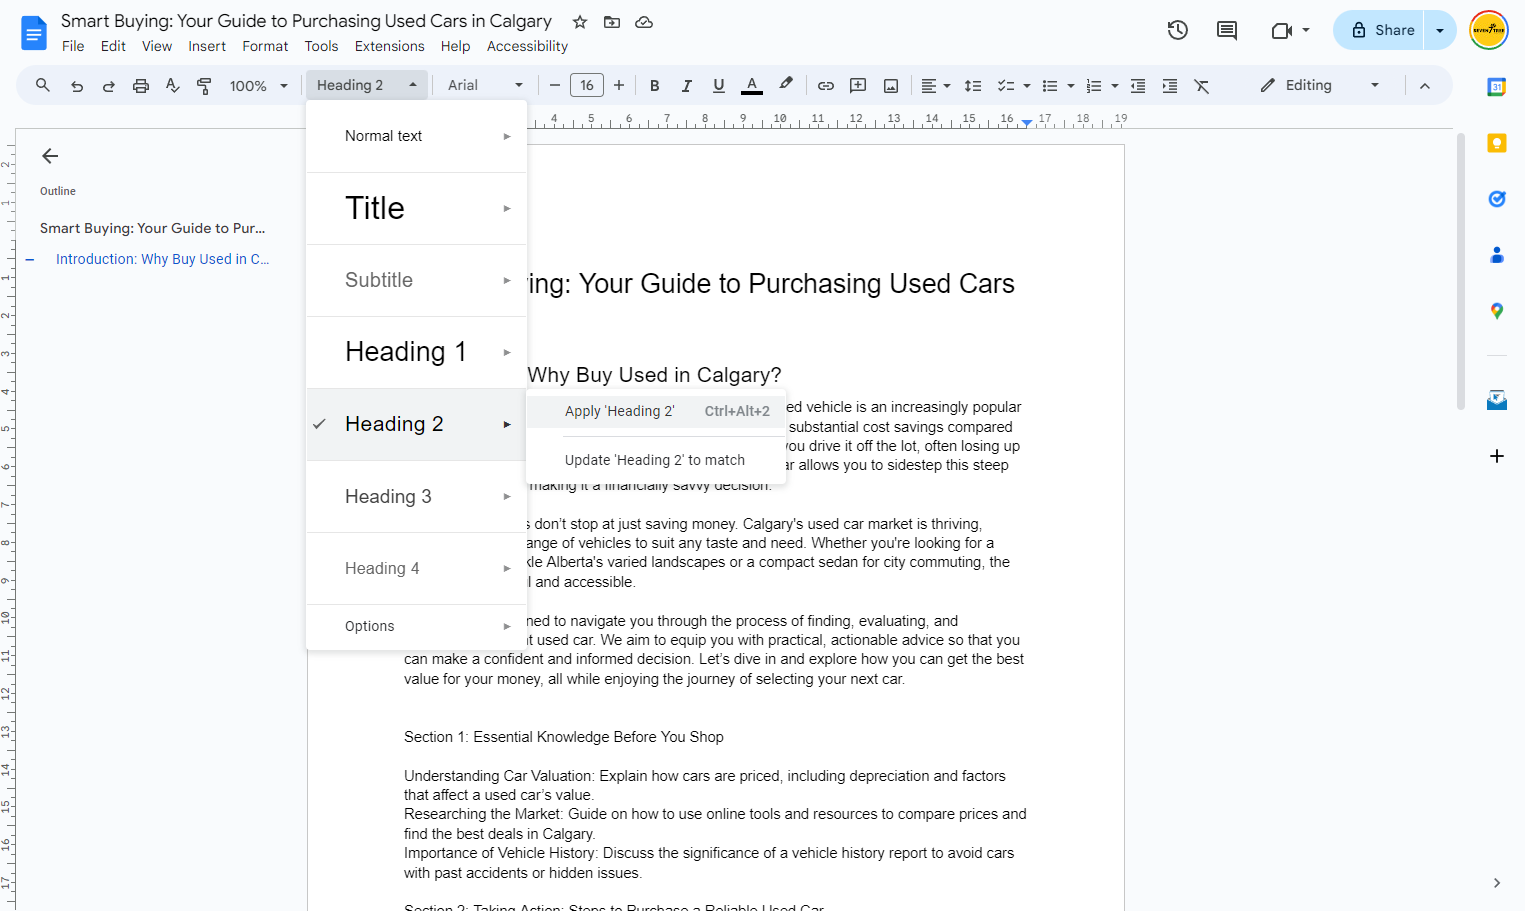The width and height of the screenshot is (1525, 911).
Task: Print the document using printer icon
Action: (x=141, y=86)
